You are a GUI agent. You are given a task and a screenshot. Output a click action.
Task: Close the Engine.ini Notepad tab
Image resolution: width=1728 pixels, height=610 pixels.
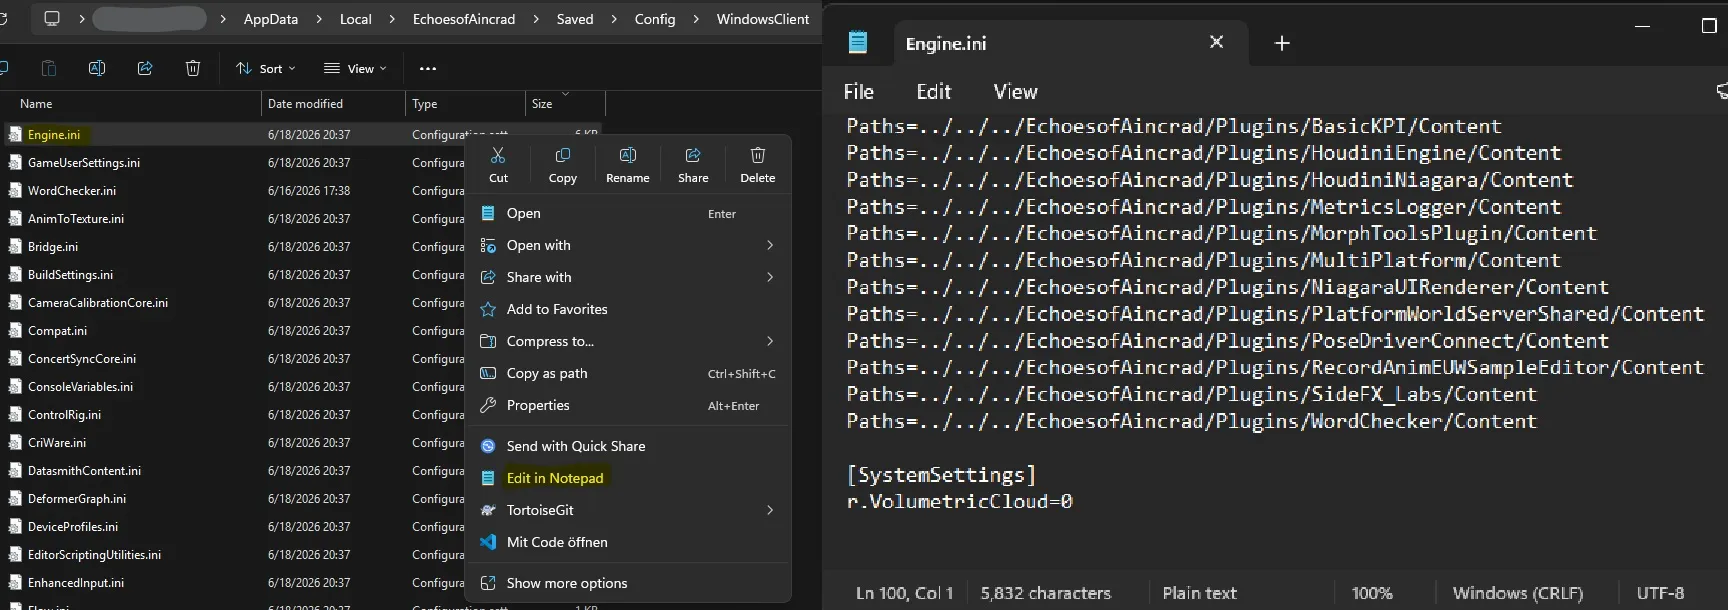(1216, 42)
